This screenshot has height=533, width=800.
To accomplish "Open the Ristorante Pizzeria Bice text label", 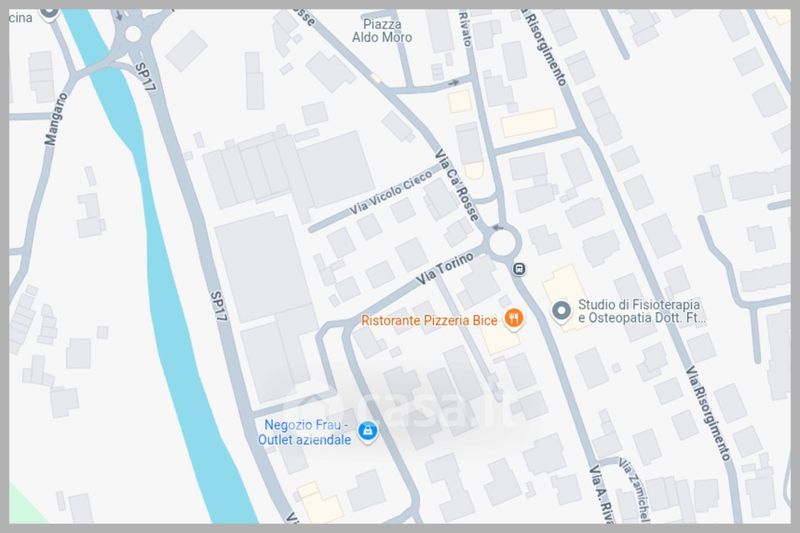I will tap(429, 320).
